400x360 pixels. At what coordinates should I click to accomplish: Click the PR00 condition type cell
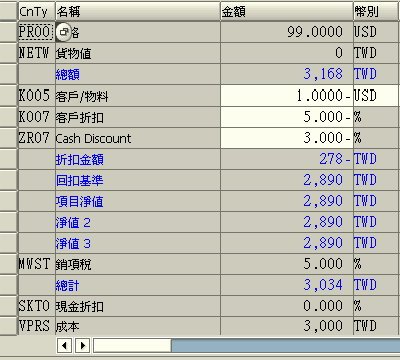pyautogui.click(x=36, y=32)
